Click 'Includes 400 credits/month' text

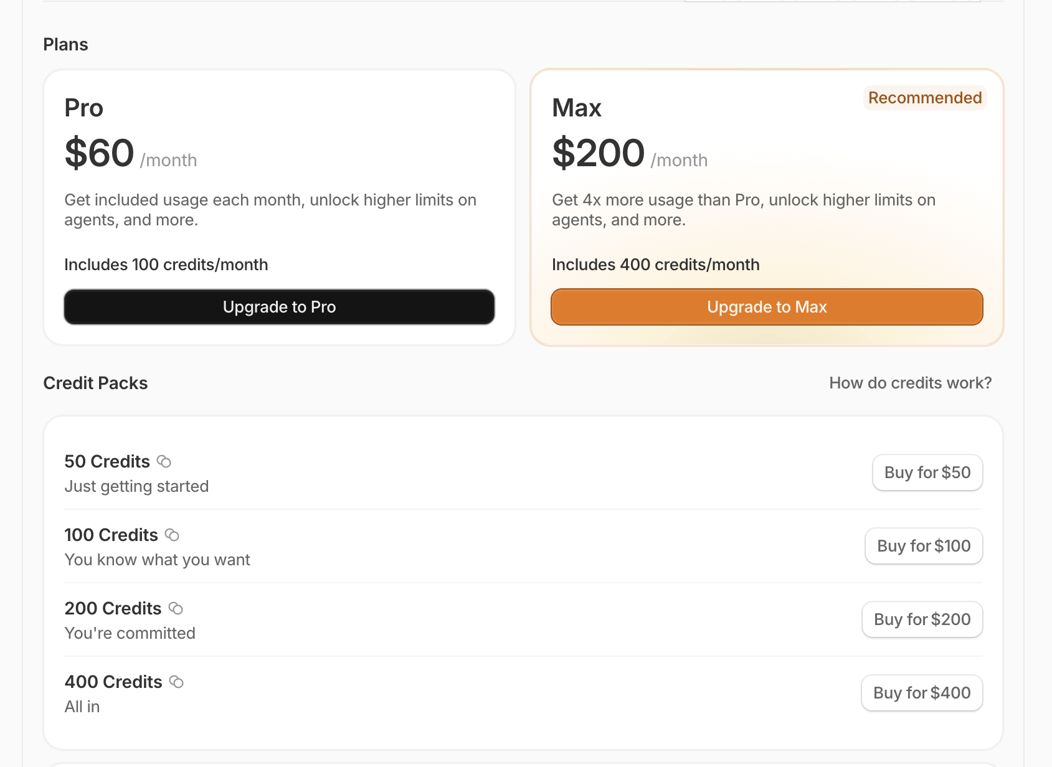[655, 264]
